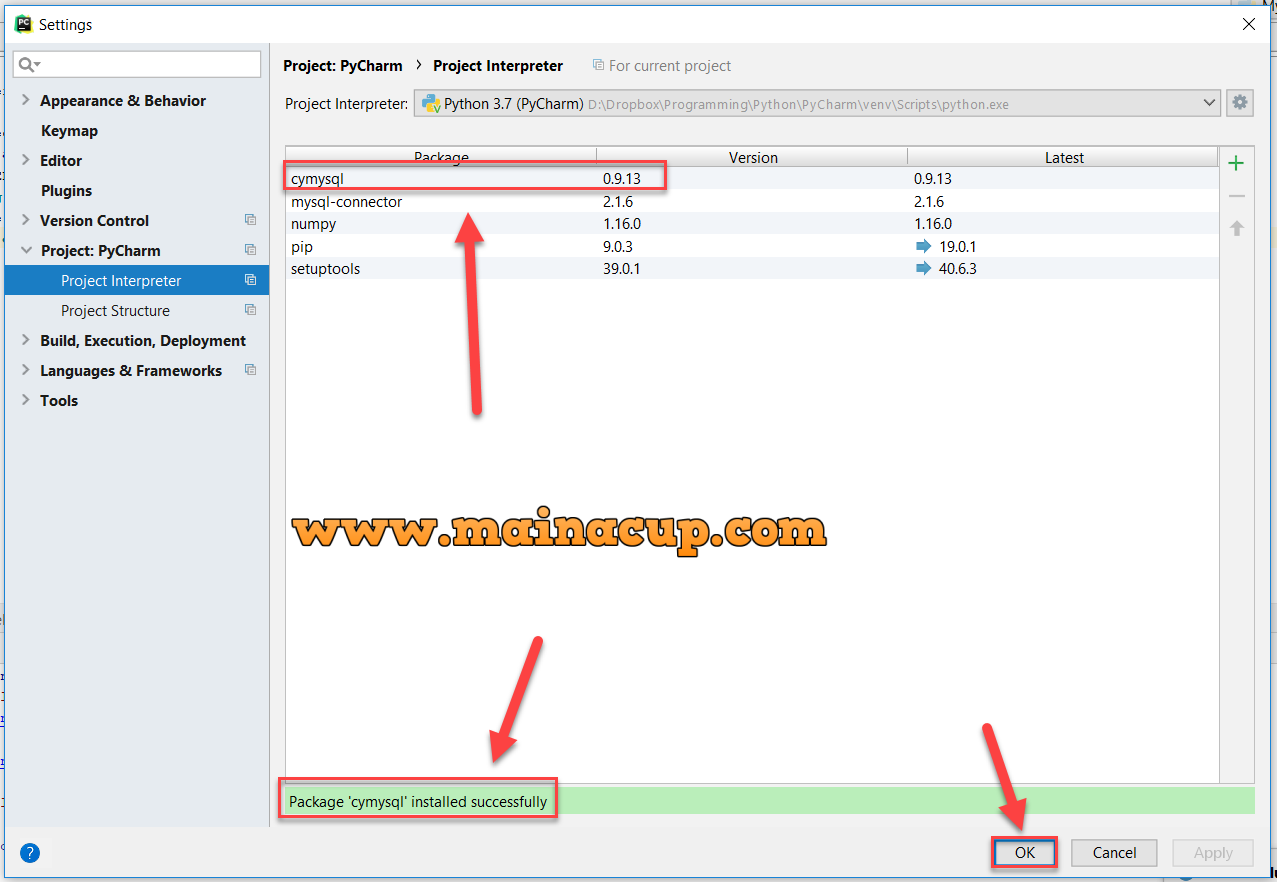
Task: Select Keymap in settings tree
Action: pyautogui.click(x=69, y=131)
